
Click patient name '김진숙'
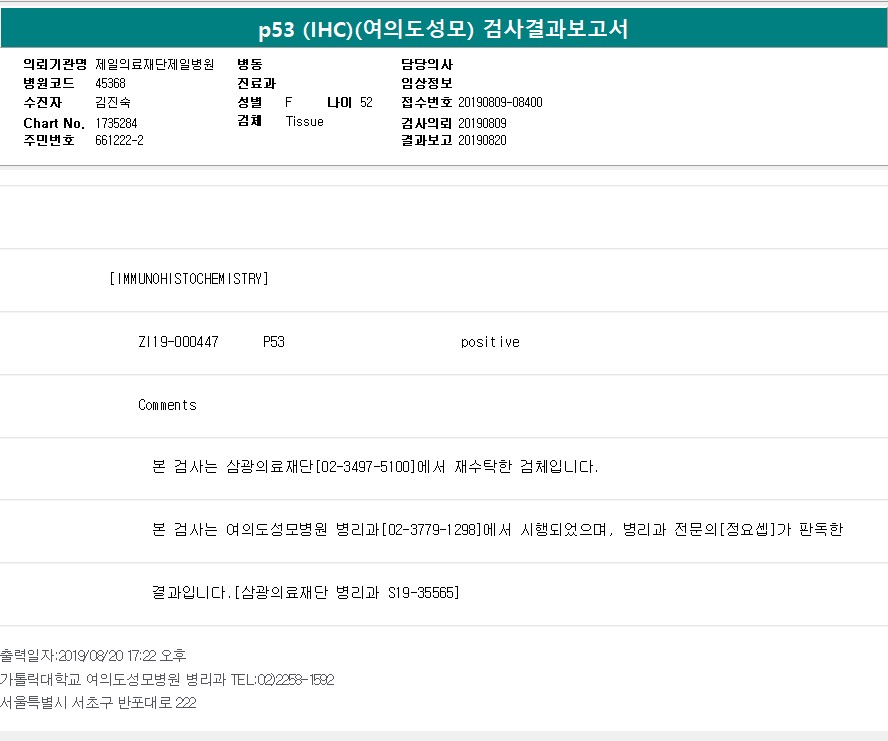coord(113,103)
